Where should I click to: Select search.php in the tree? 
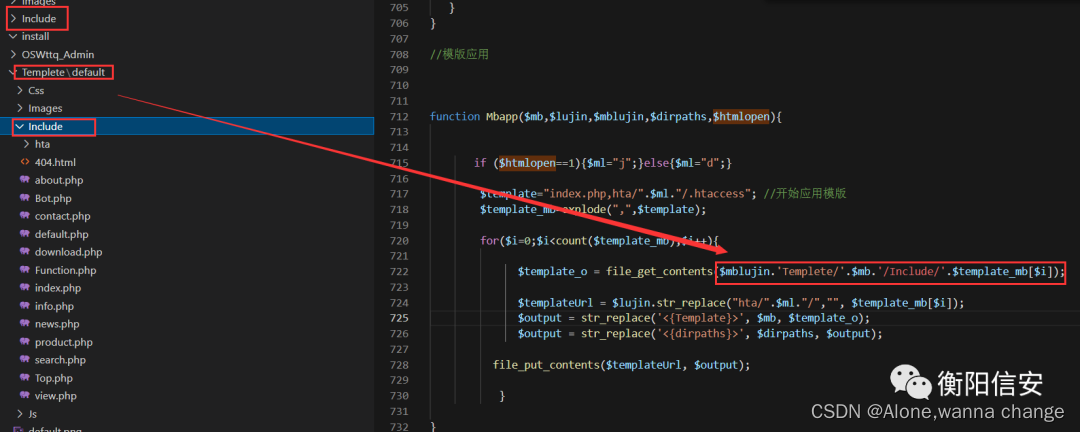[x=60, y=360]
